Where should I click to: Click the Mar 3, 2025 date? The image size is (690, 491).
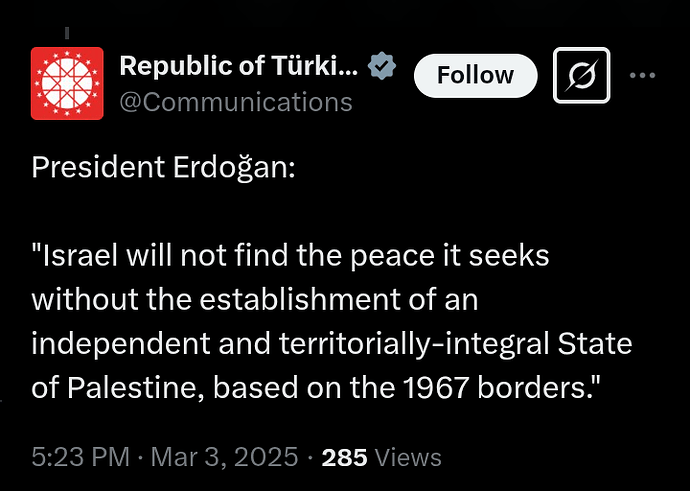[x=228, y=457]
